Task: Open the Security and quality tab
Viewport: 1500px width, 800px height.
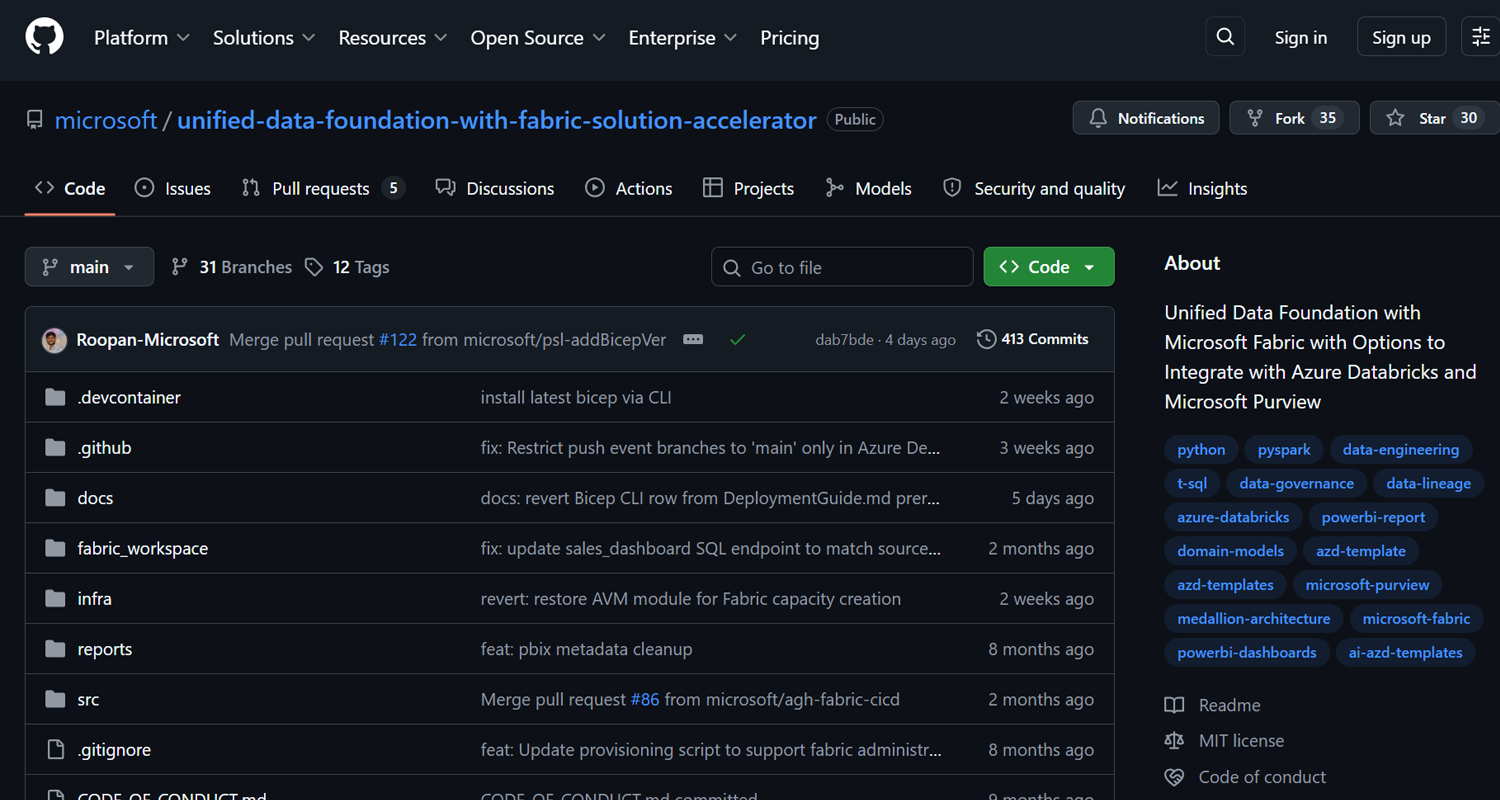Action: click(1034, 188)
